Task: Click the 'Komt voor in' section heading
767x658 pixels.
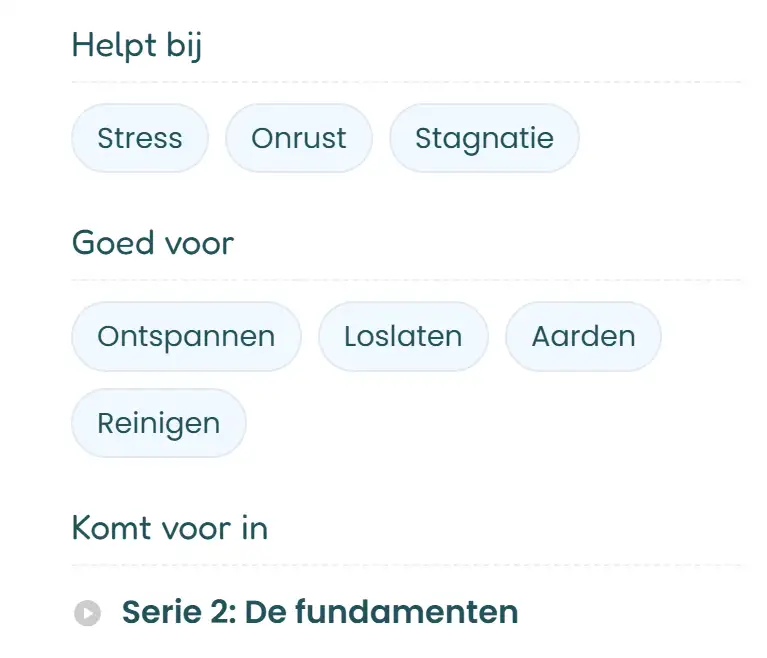Action: coord(170,528)
